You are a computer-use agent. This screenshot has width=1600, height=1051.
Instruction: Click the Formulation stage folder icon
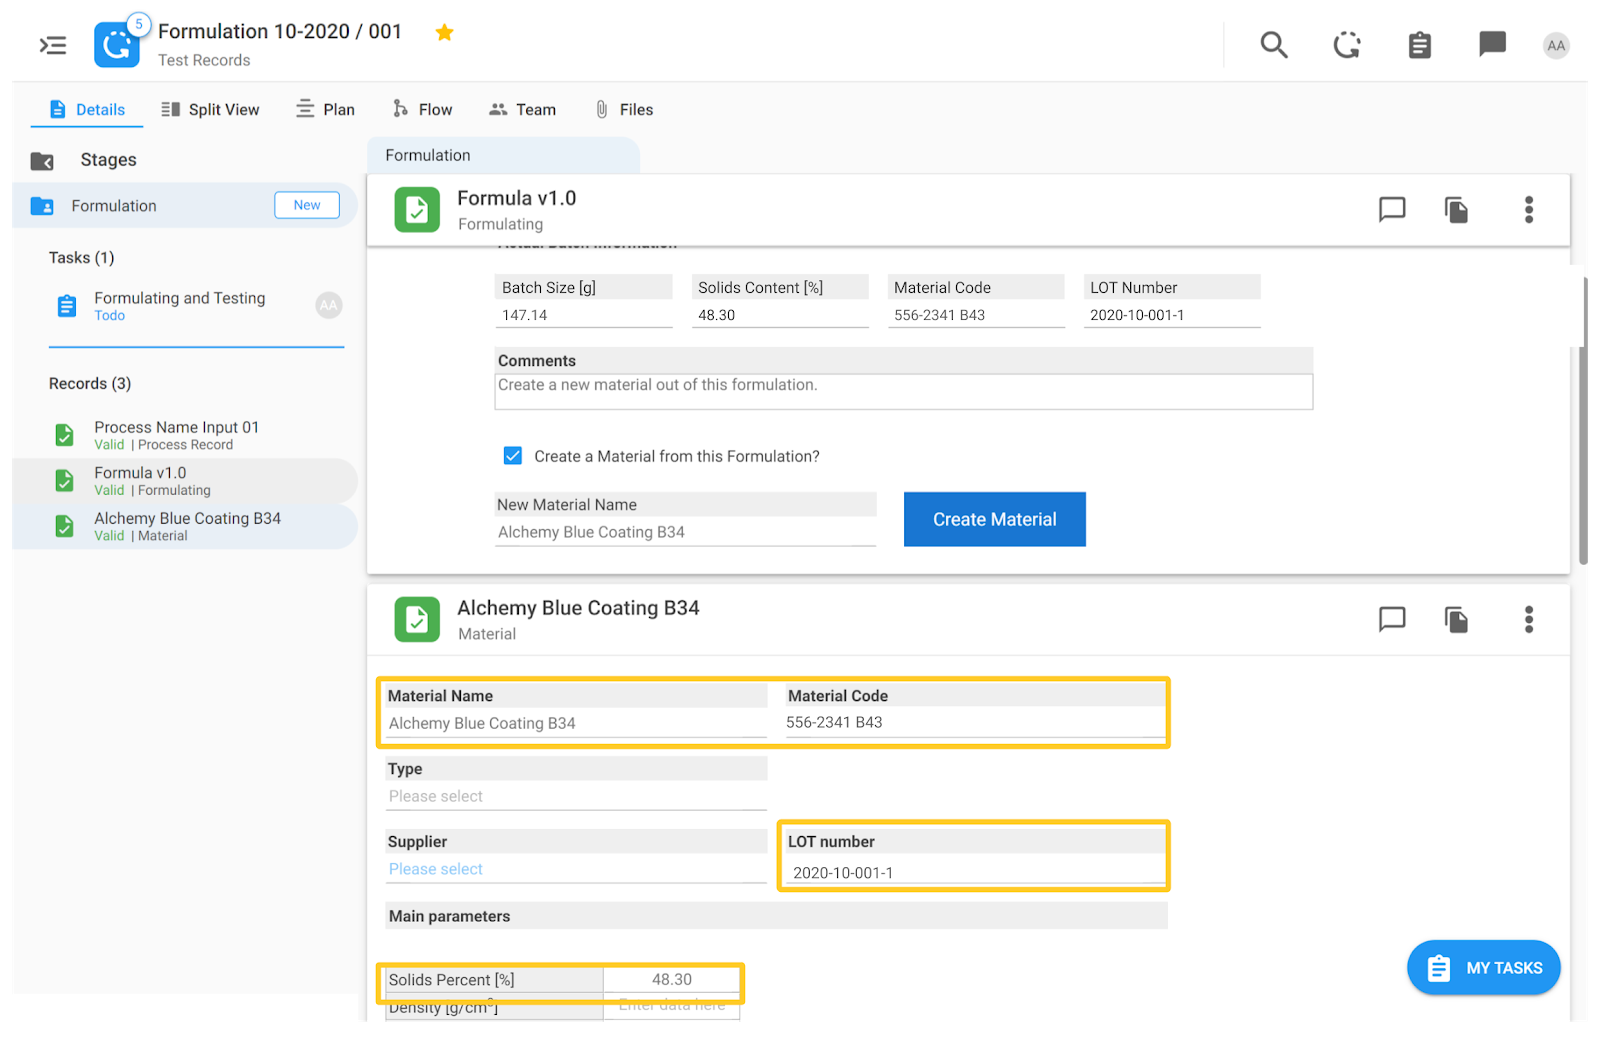[x=42, y=206]
